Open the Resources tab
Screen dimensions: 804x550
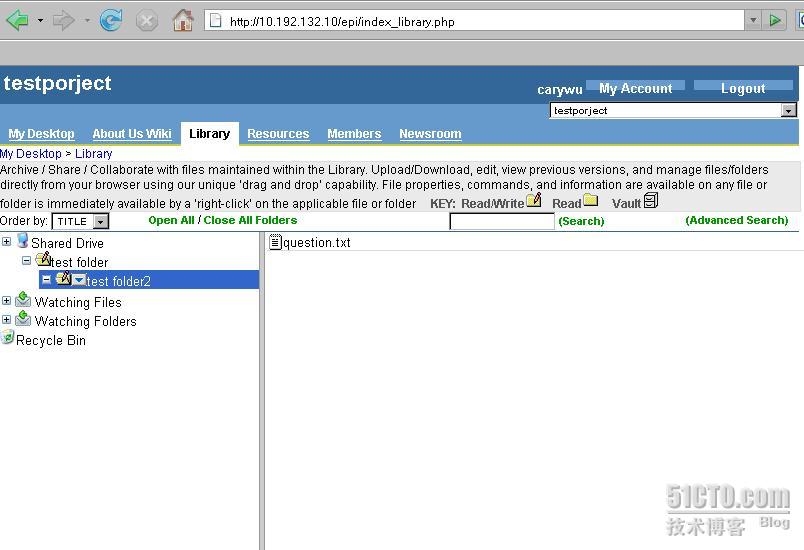point(278,134)
